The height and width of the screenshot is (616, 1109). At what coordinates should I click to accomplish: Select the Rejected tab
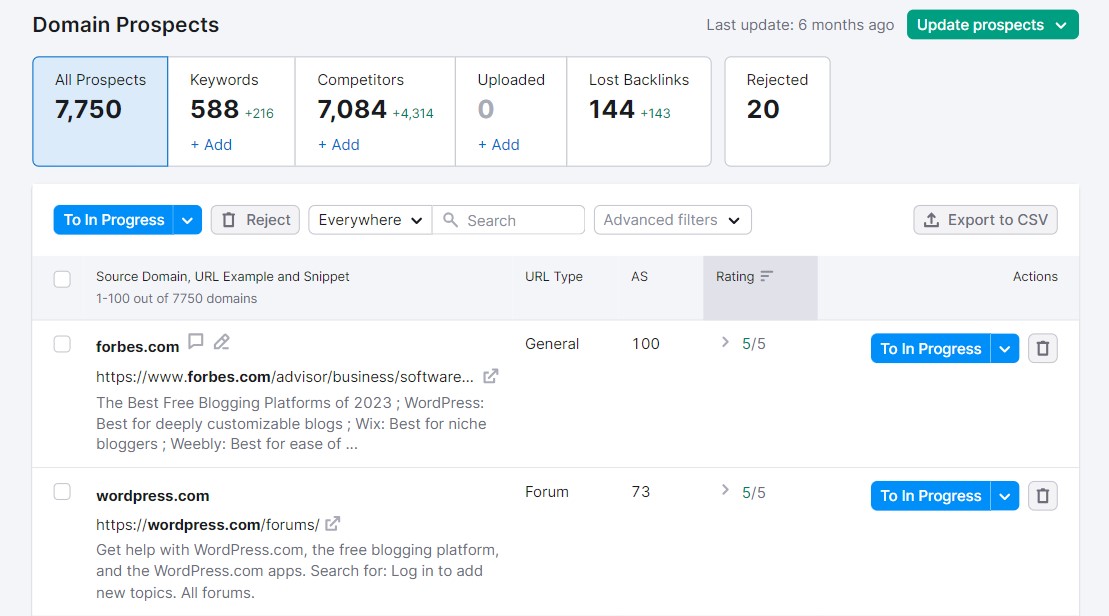click(777, 111)
